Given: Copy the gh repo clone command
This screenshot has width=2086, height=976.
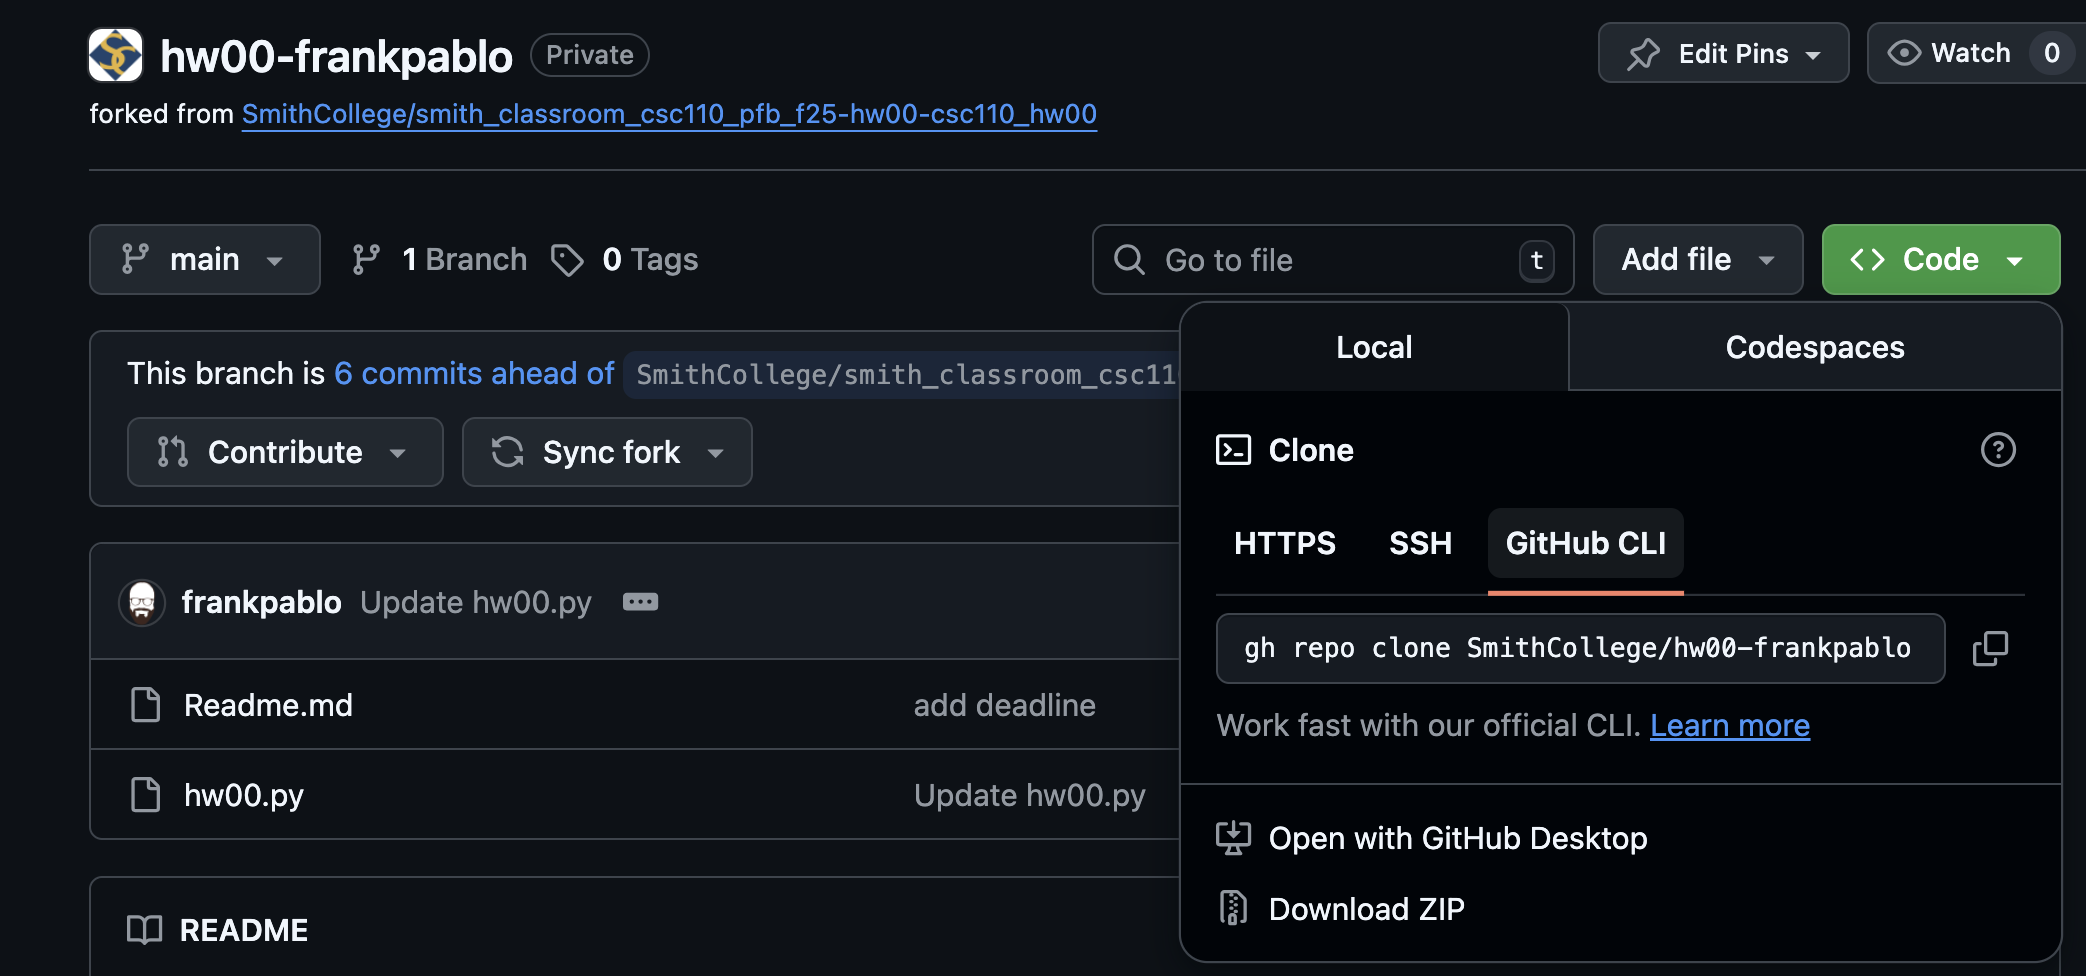Looking at the screenshot, I should (1990, 648).
